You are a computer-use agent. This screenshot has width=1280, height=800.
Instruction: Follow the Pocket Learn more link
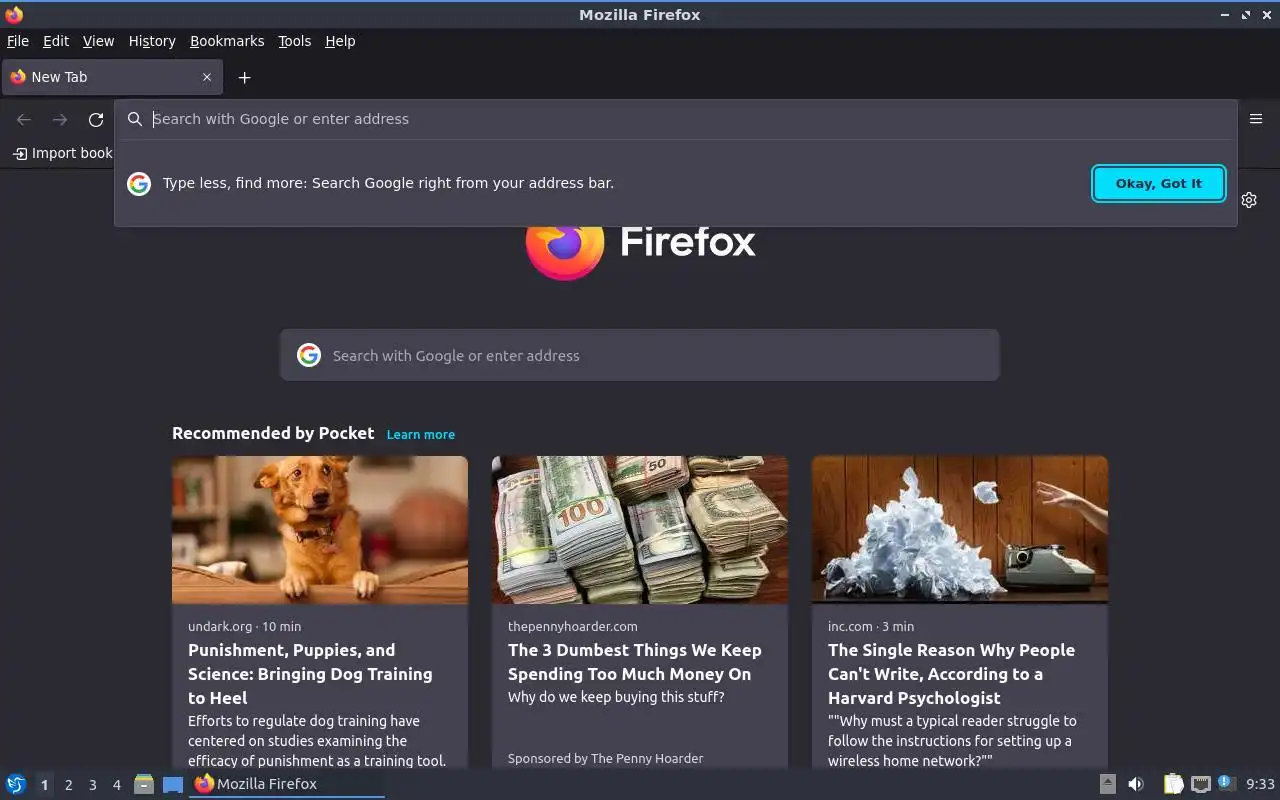(421, 434)
